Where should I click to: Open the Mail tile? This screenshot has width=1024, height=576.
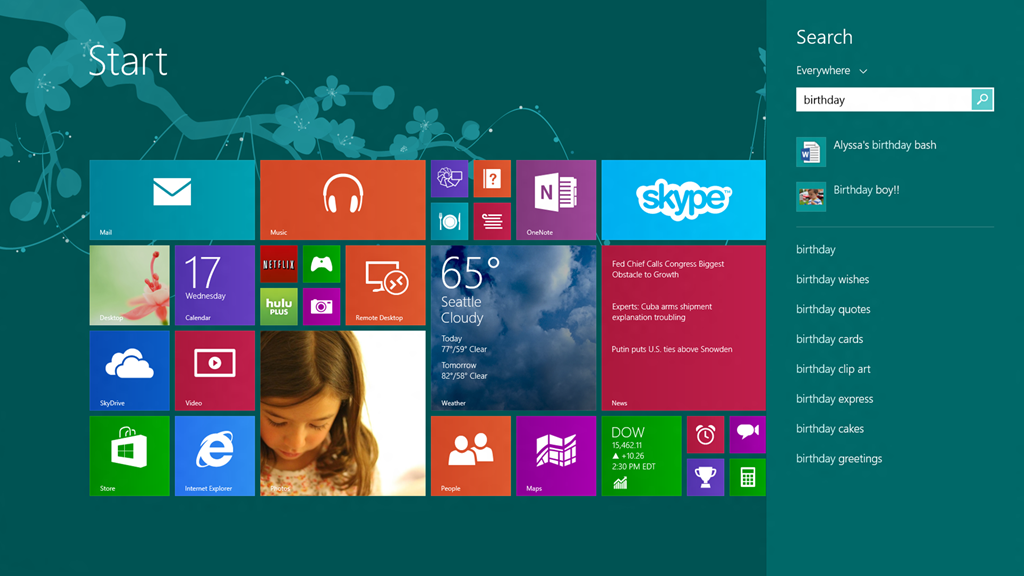172,200
